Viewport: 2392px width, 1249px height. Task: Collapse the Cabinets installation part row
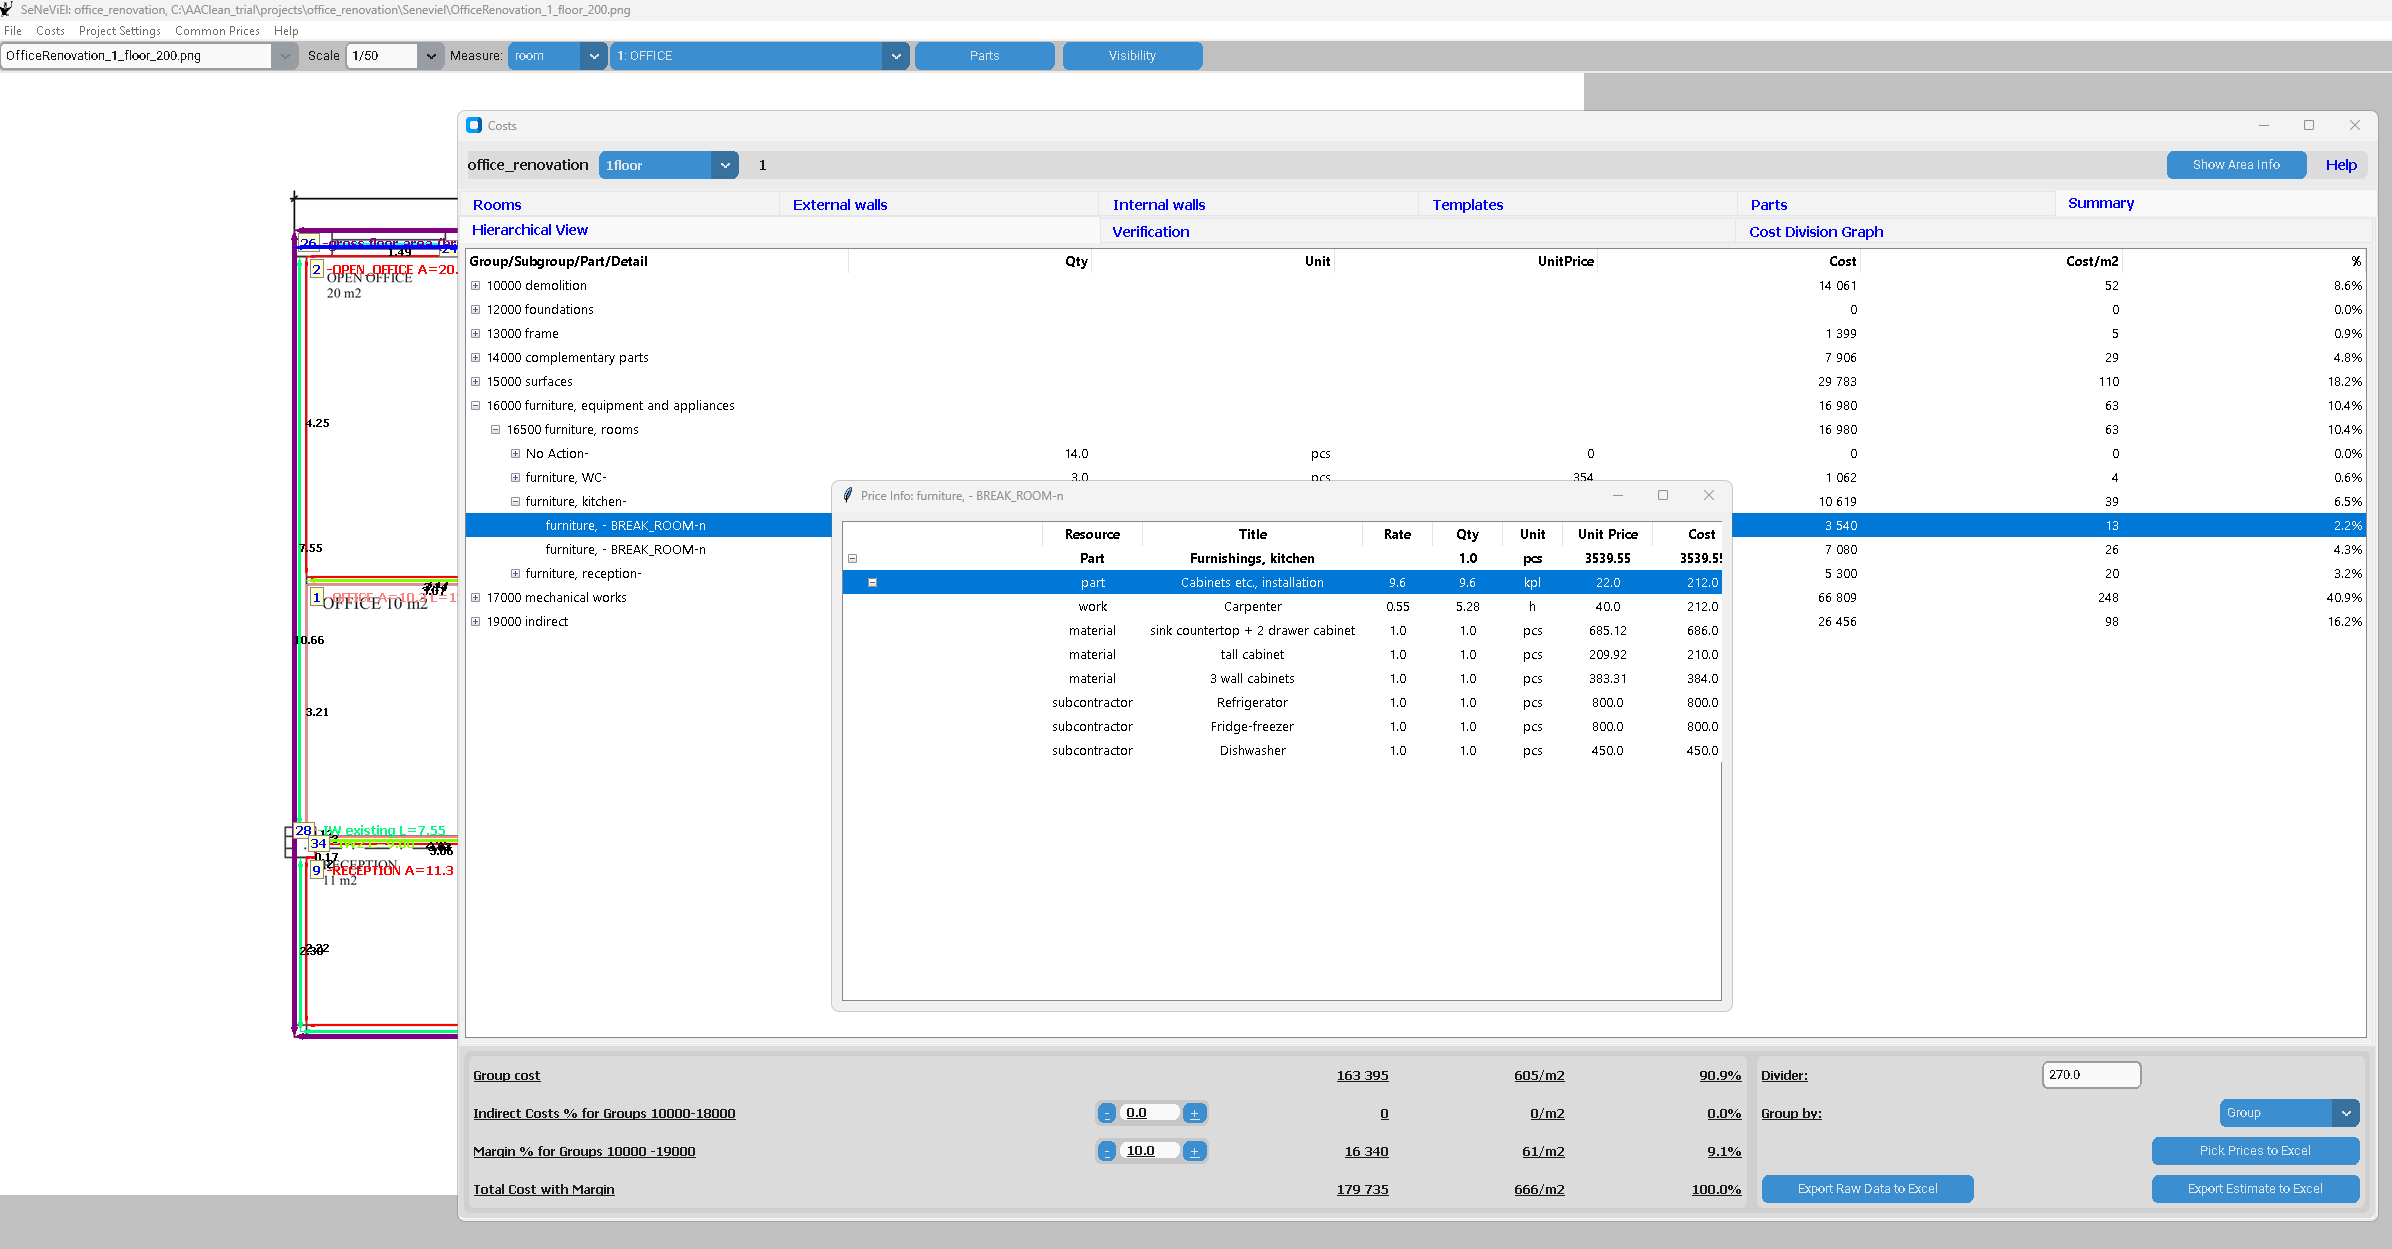[x=872, y=583]
